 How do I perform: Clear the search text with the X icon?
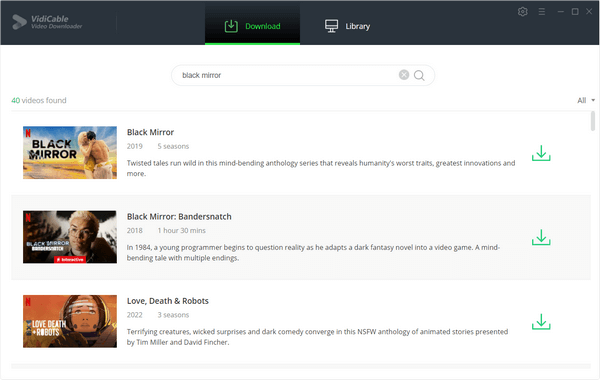(x=404, y=75)
